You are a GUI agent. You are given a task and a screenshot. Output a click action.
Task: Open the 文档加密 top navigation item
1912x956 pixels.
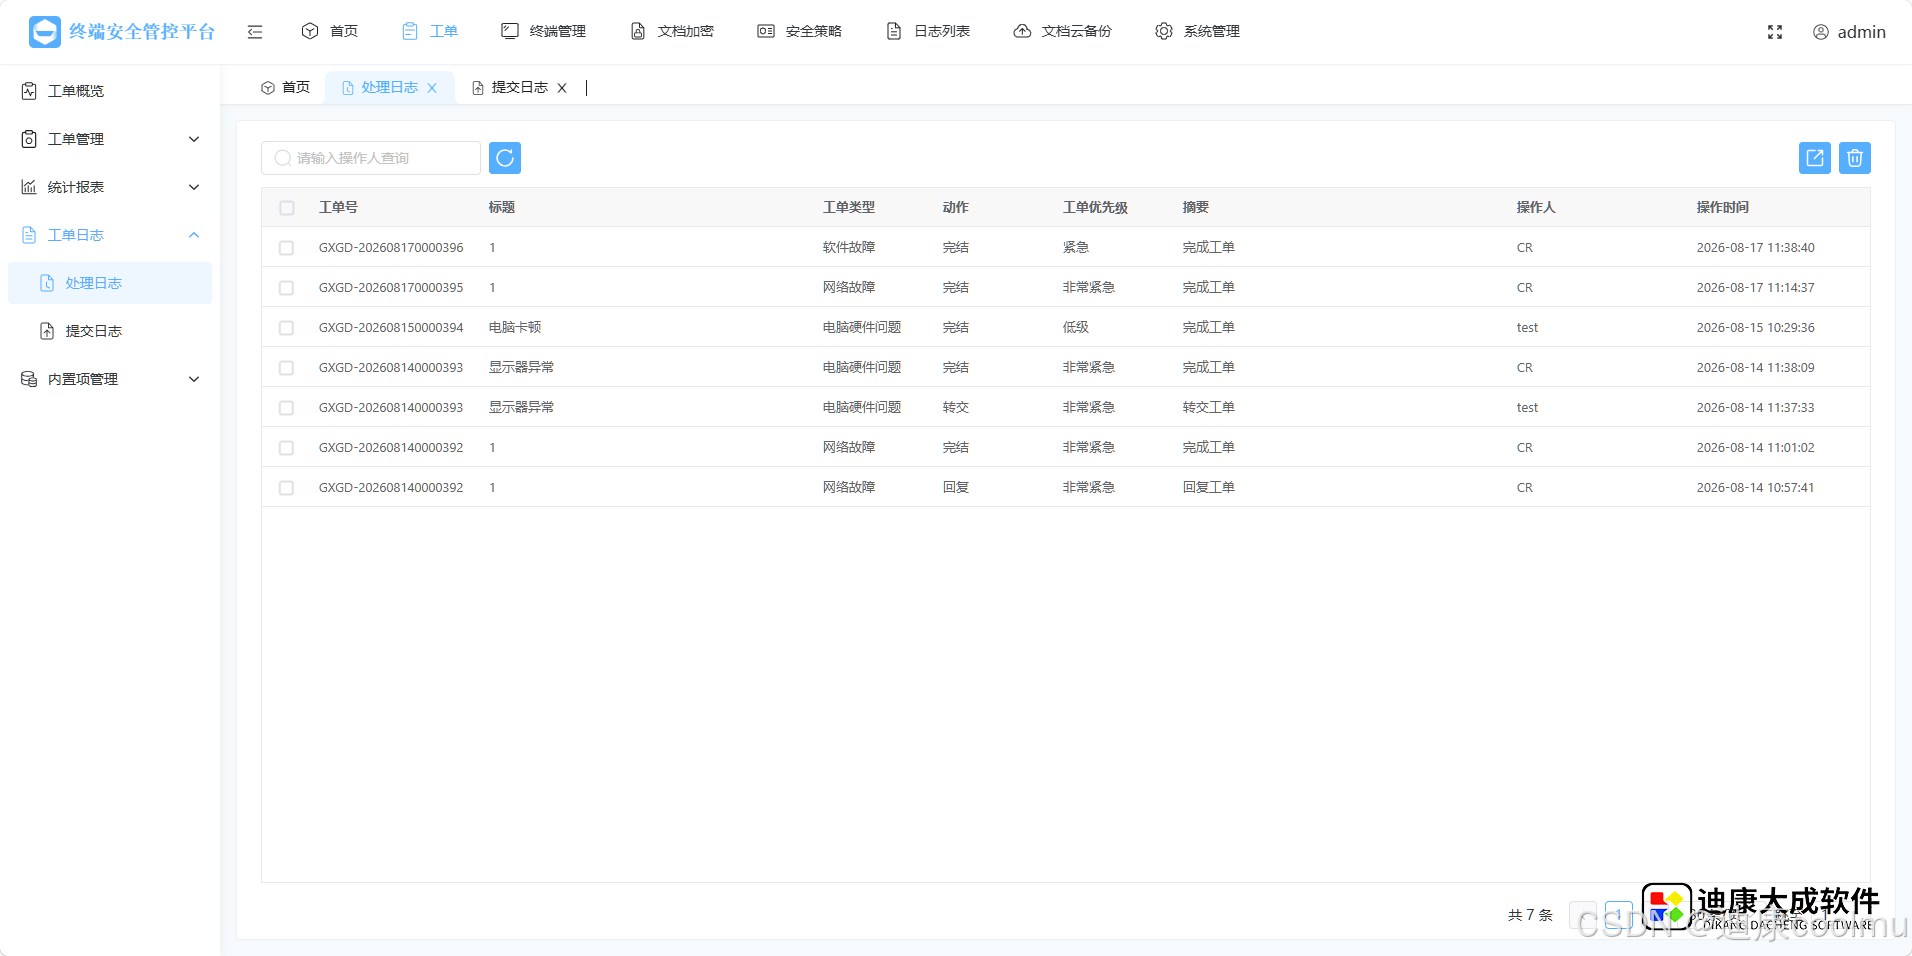[x=672, y=31]
